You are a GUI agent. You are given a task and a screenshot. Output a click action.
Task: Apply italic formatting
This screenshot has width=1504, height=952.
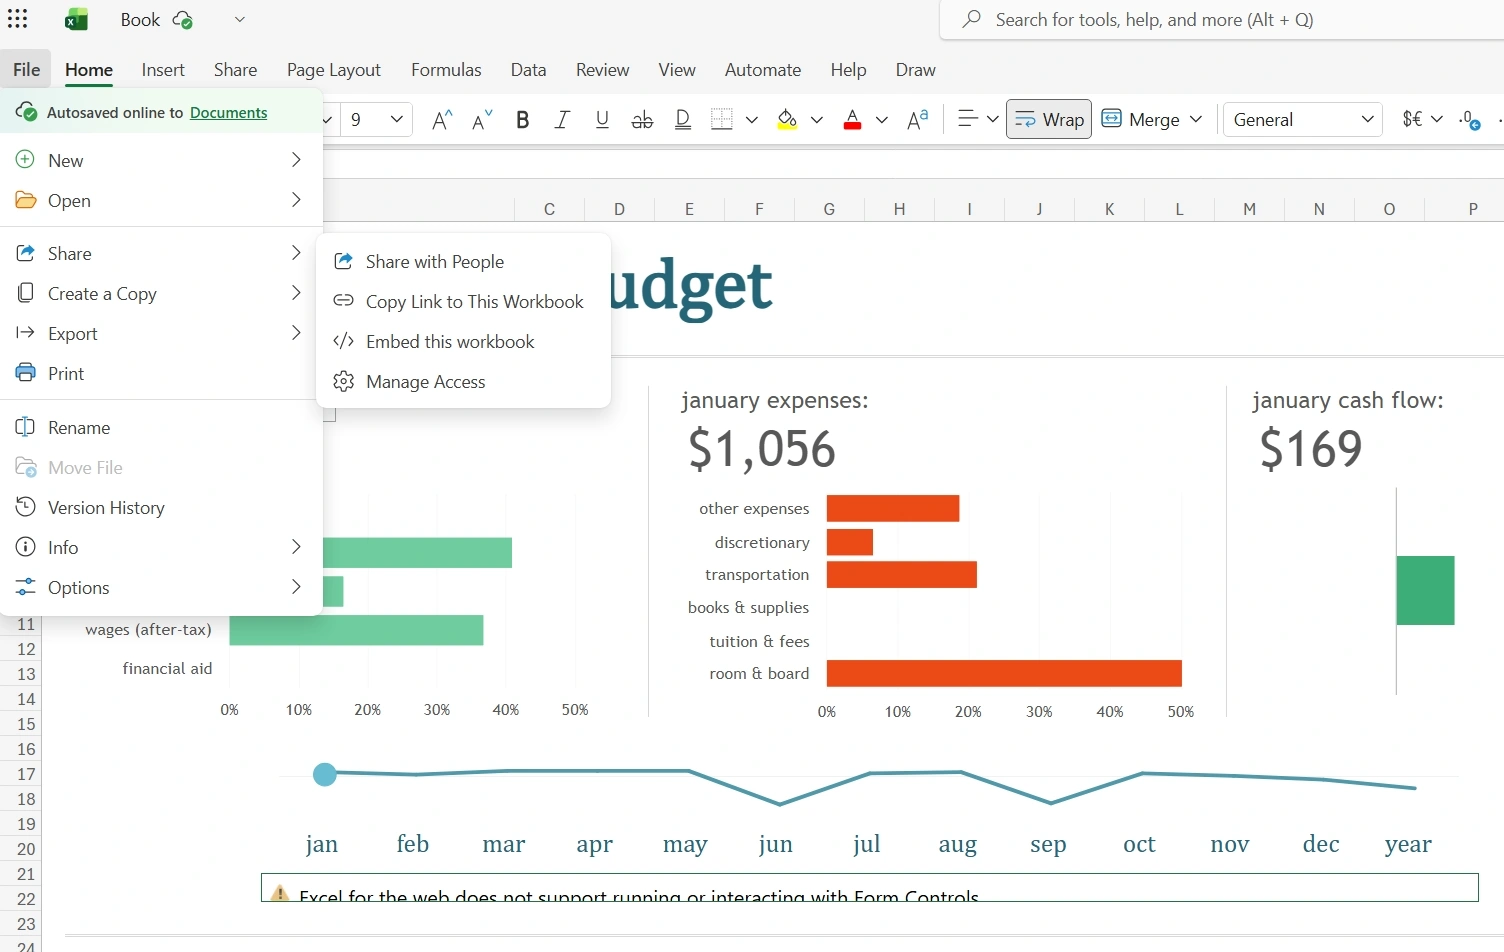click(562, 120)
